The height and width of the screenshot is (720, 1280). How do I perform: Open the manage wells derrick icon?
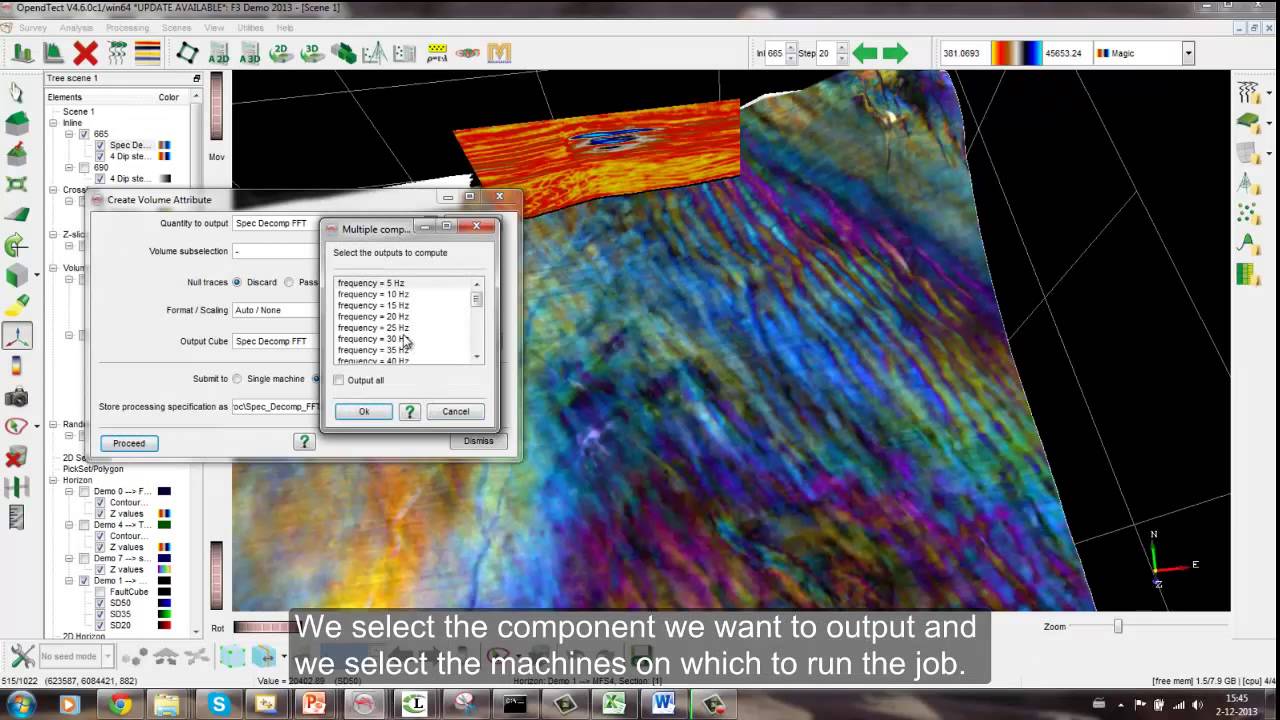(1247, 183)
